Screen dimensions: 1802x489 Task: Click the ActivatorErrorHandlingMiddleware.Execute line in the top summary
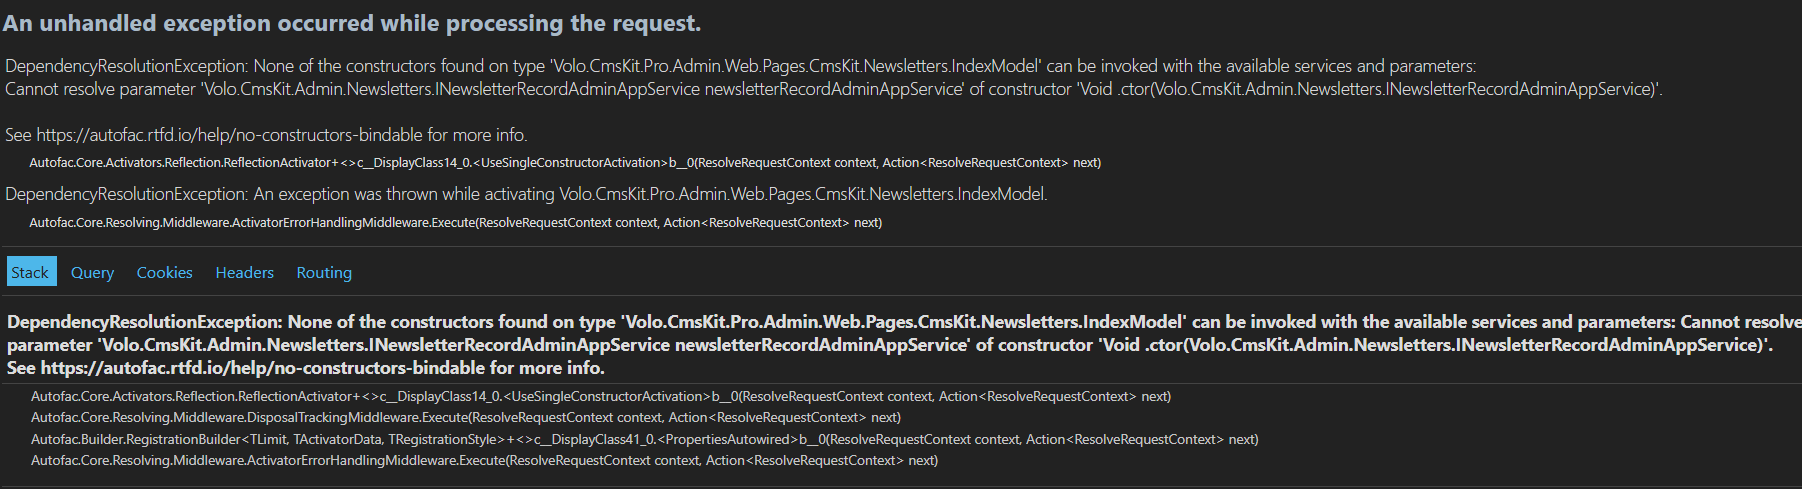tap(455, 222)
